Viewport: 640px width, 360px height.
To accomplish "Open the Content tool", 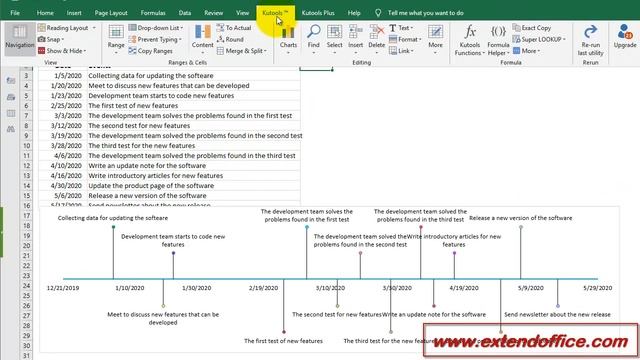I will (202, 38).
